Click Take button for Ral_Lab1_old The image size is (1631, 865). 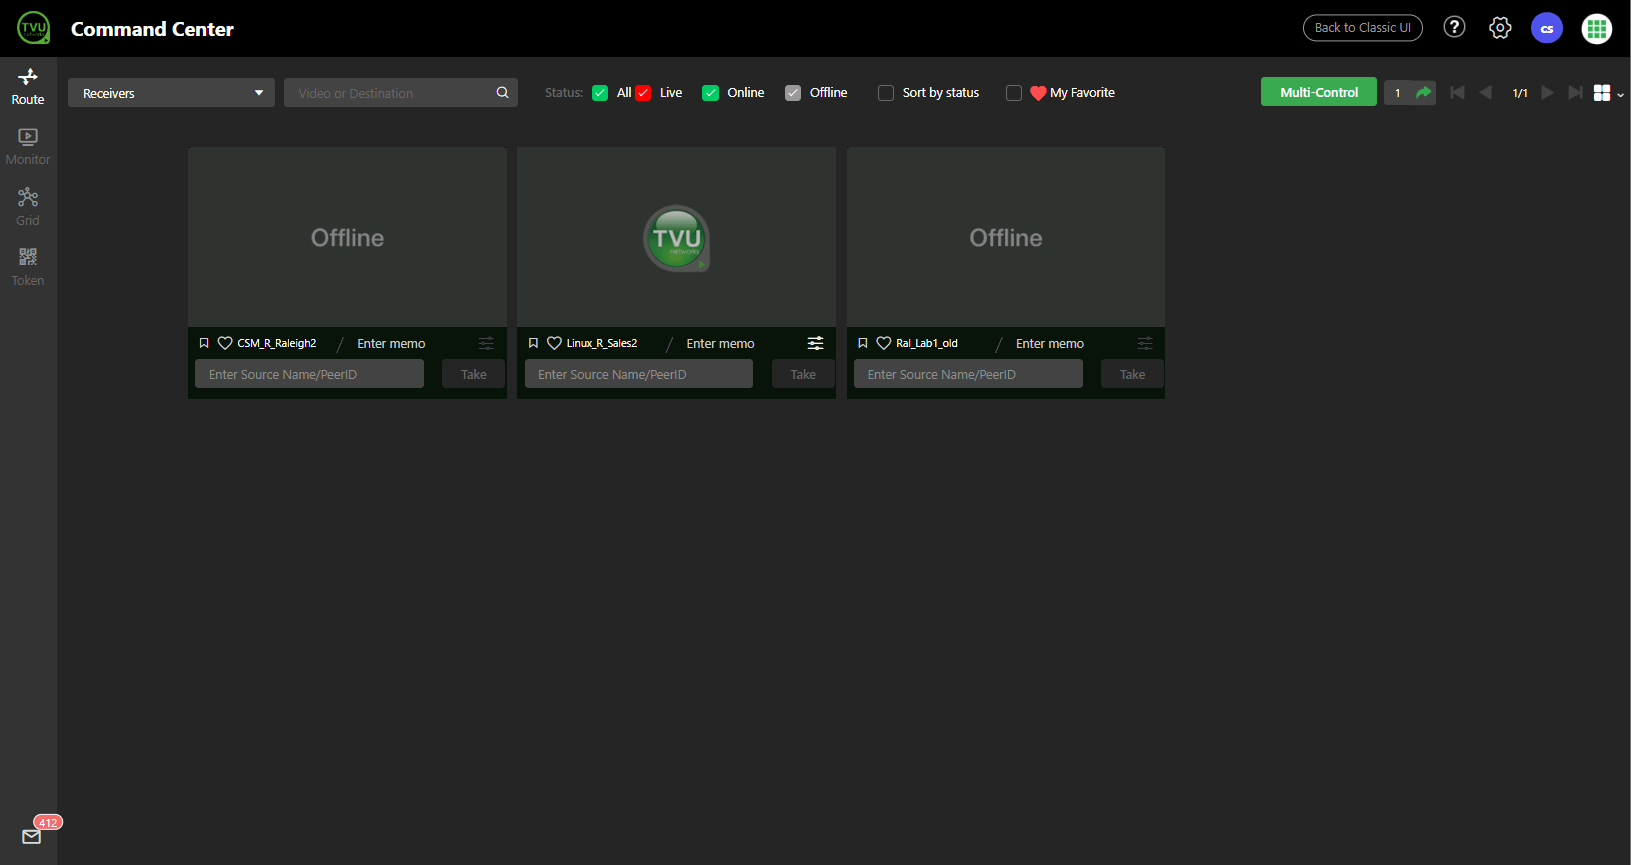(1133, 374)
